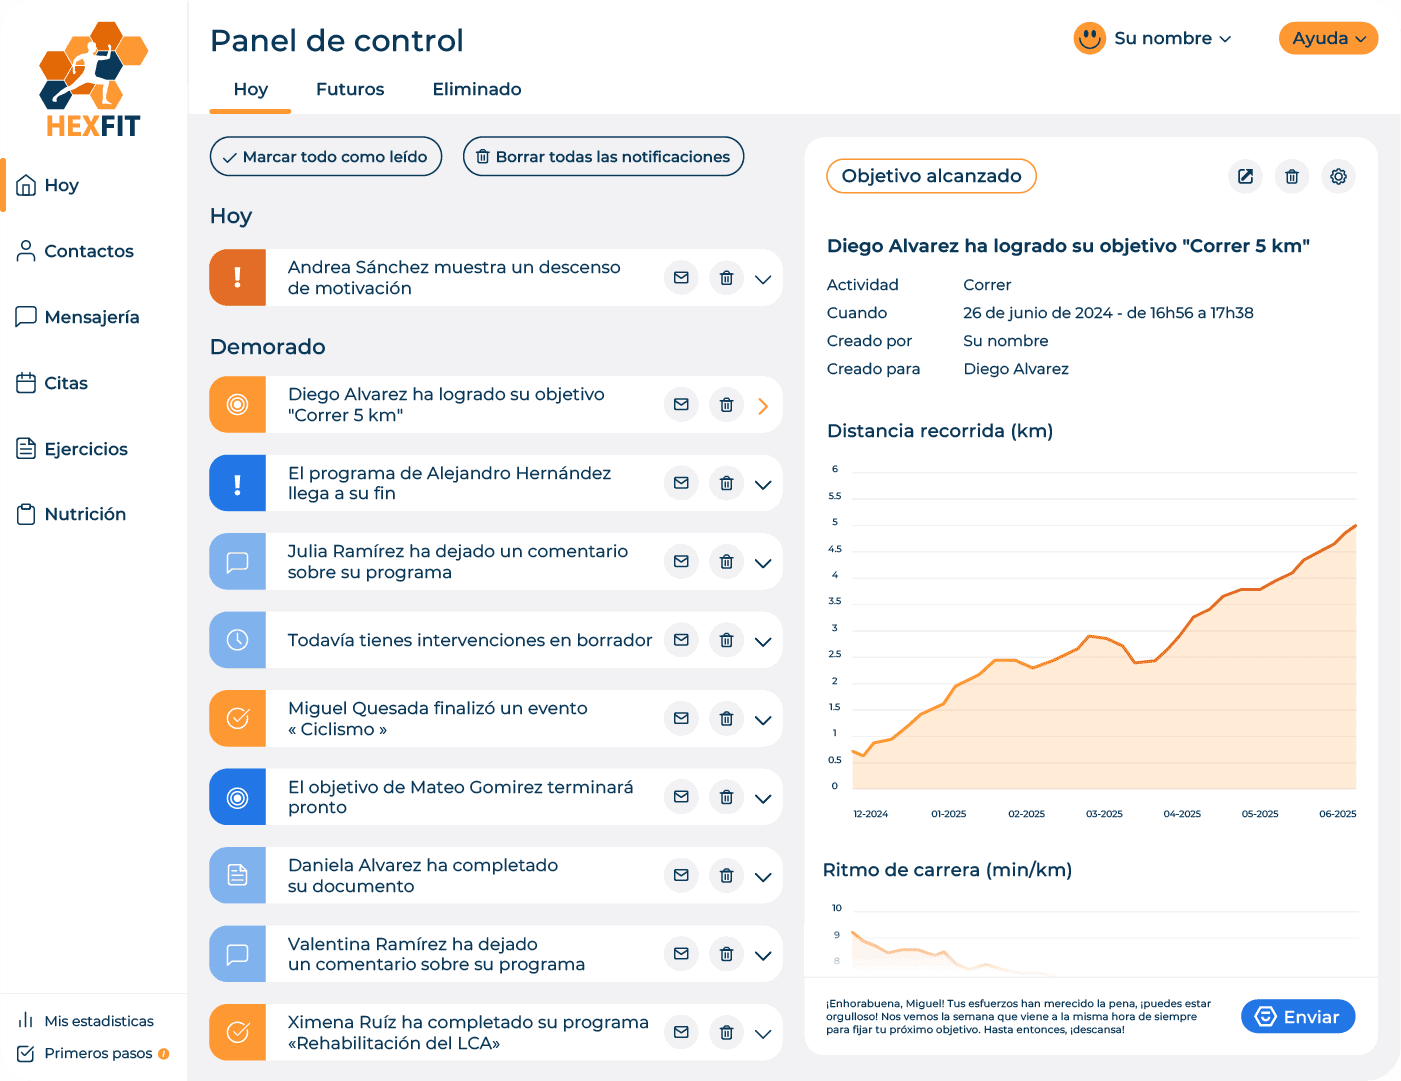
Task: Delete the Miguel Quesada Ciclismo notification
Action: [726, 719]
